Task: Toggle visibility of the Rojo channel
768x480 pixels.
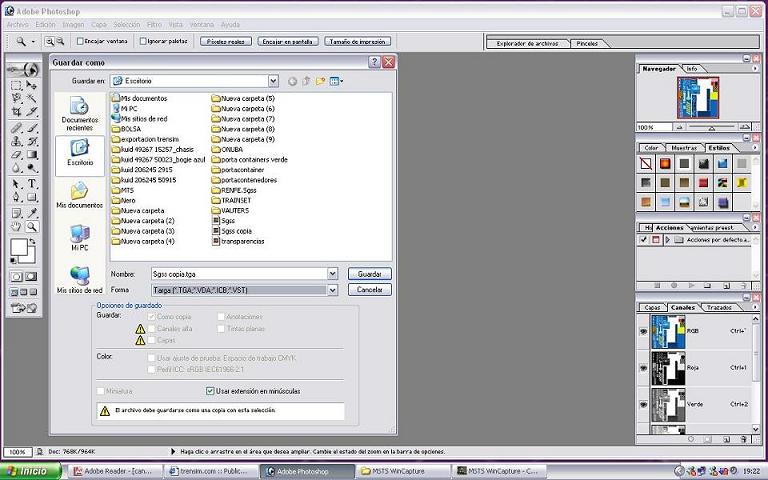Action: point(643,368)
